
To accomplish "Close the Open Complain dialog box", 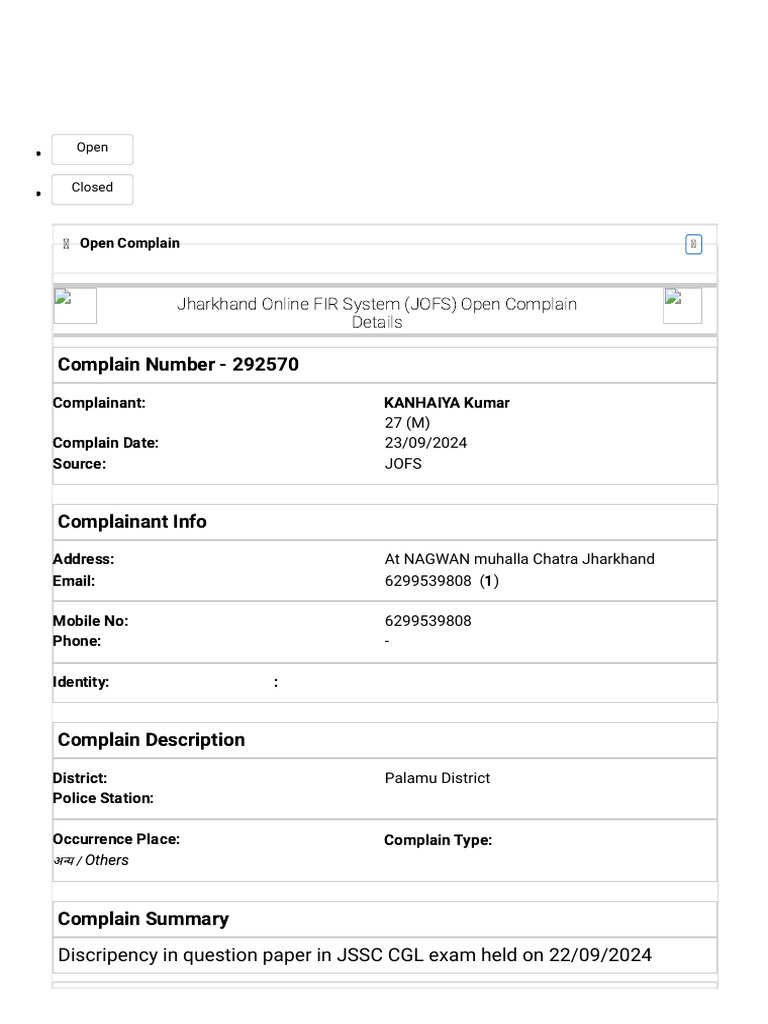I will [693, 244].
